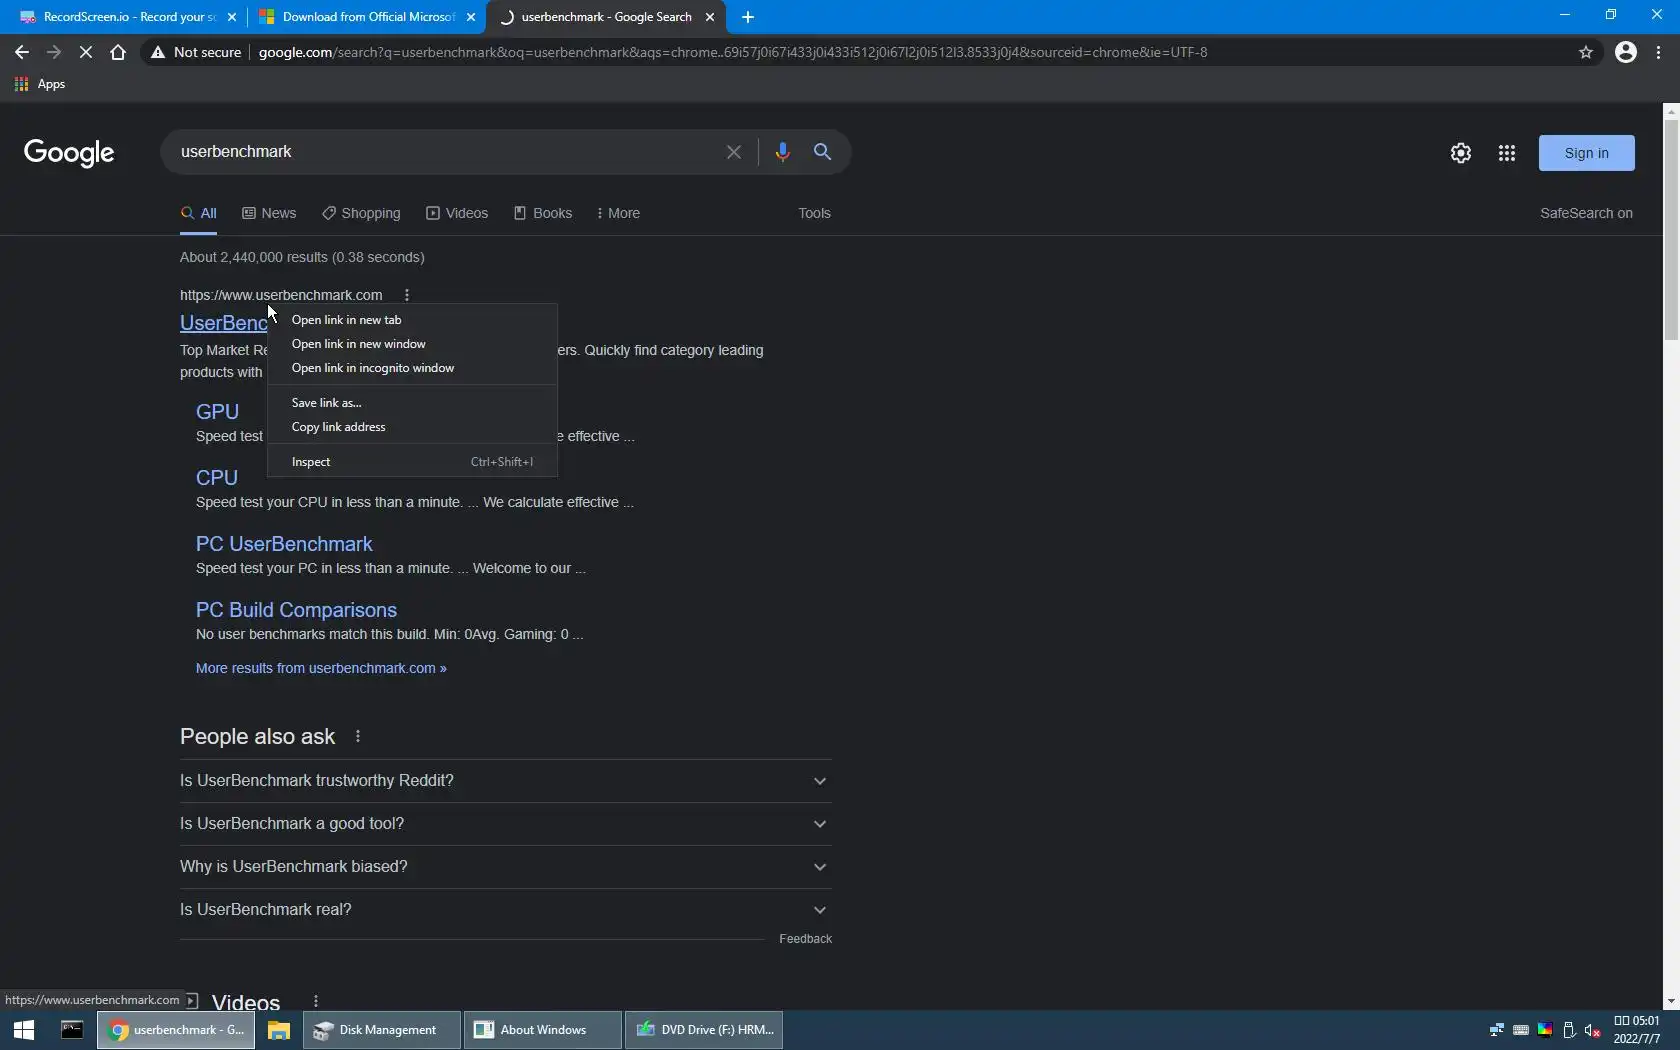
Task: Open the PC Build Comparisons sitelink
Action: [x=296, y=610]
